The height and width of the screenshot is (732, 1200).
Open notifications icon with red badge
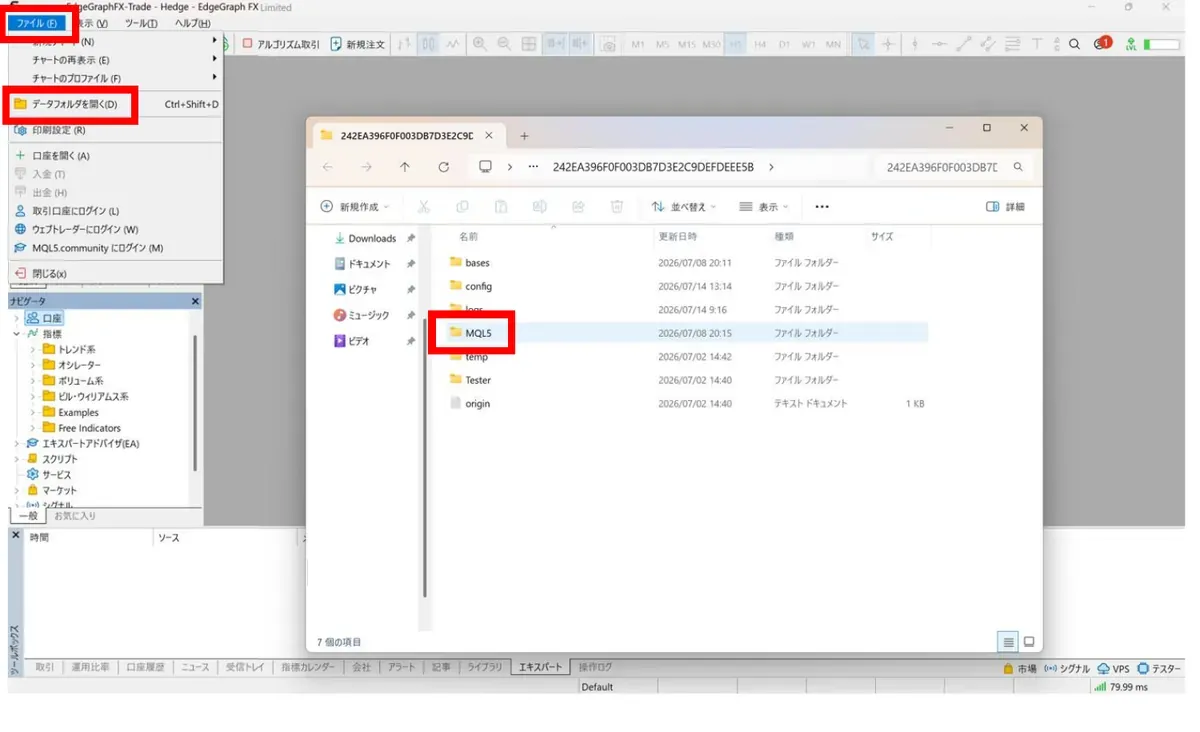[x=1102, y=44]
